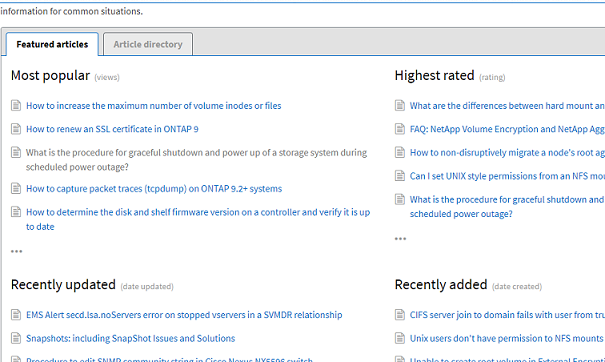
Task: Click the '(rating)' label next to Highest rated
Action: pos(492,78)
